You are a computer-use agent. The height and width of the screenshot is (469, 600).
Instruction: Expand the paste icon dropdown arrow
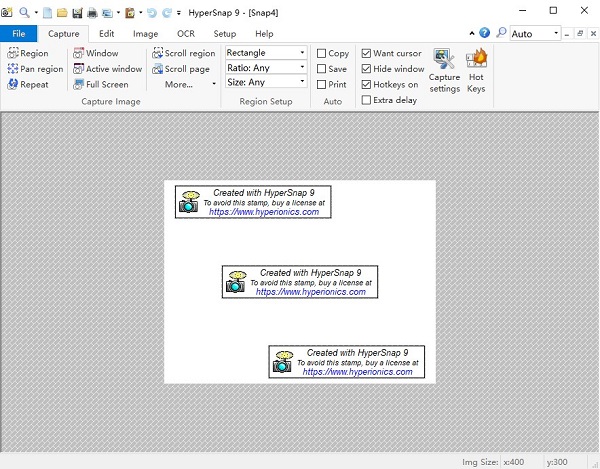(140, 13)
